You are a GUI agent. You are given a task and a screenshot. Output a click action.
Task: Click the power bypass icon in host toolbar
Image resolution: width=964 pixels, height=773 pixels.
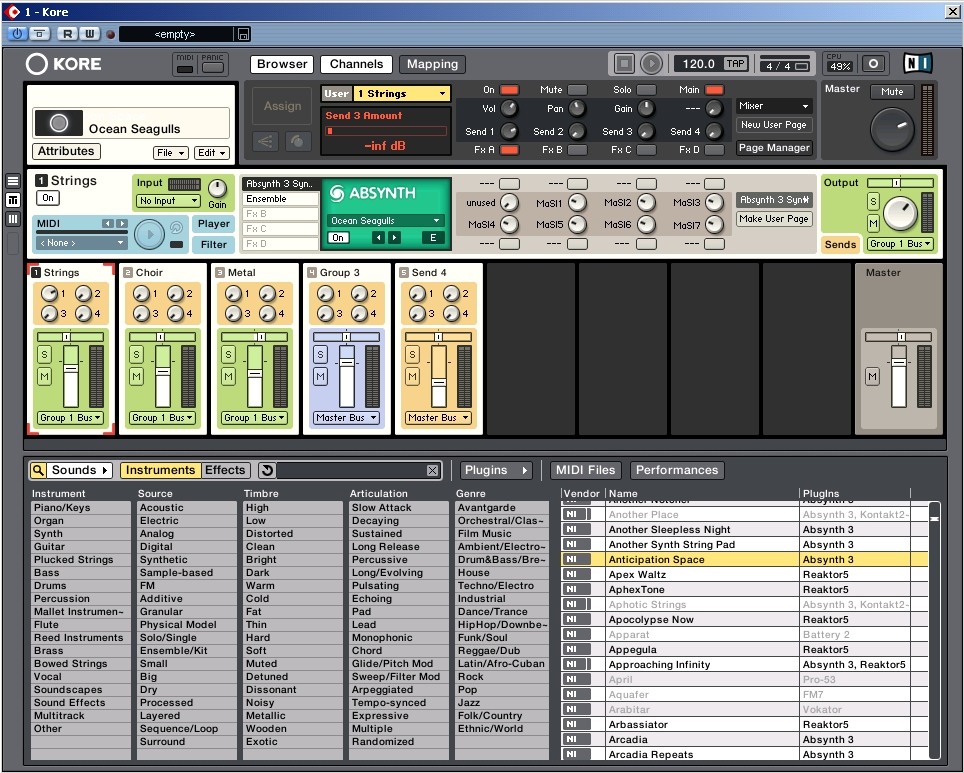tap(17, 34)
